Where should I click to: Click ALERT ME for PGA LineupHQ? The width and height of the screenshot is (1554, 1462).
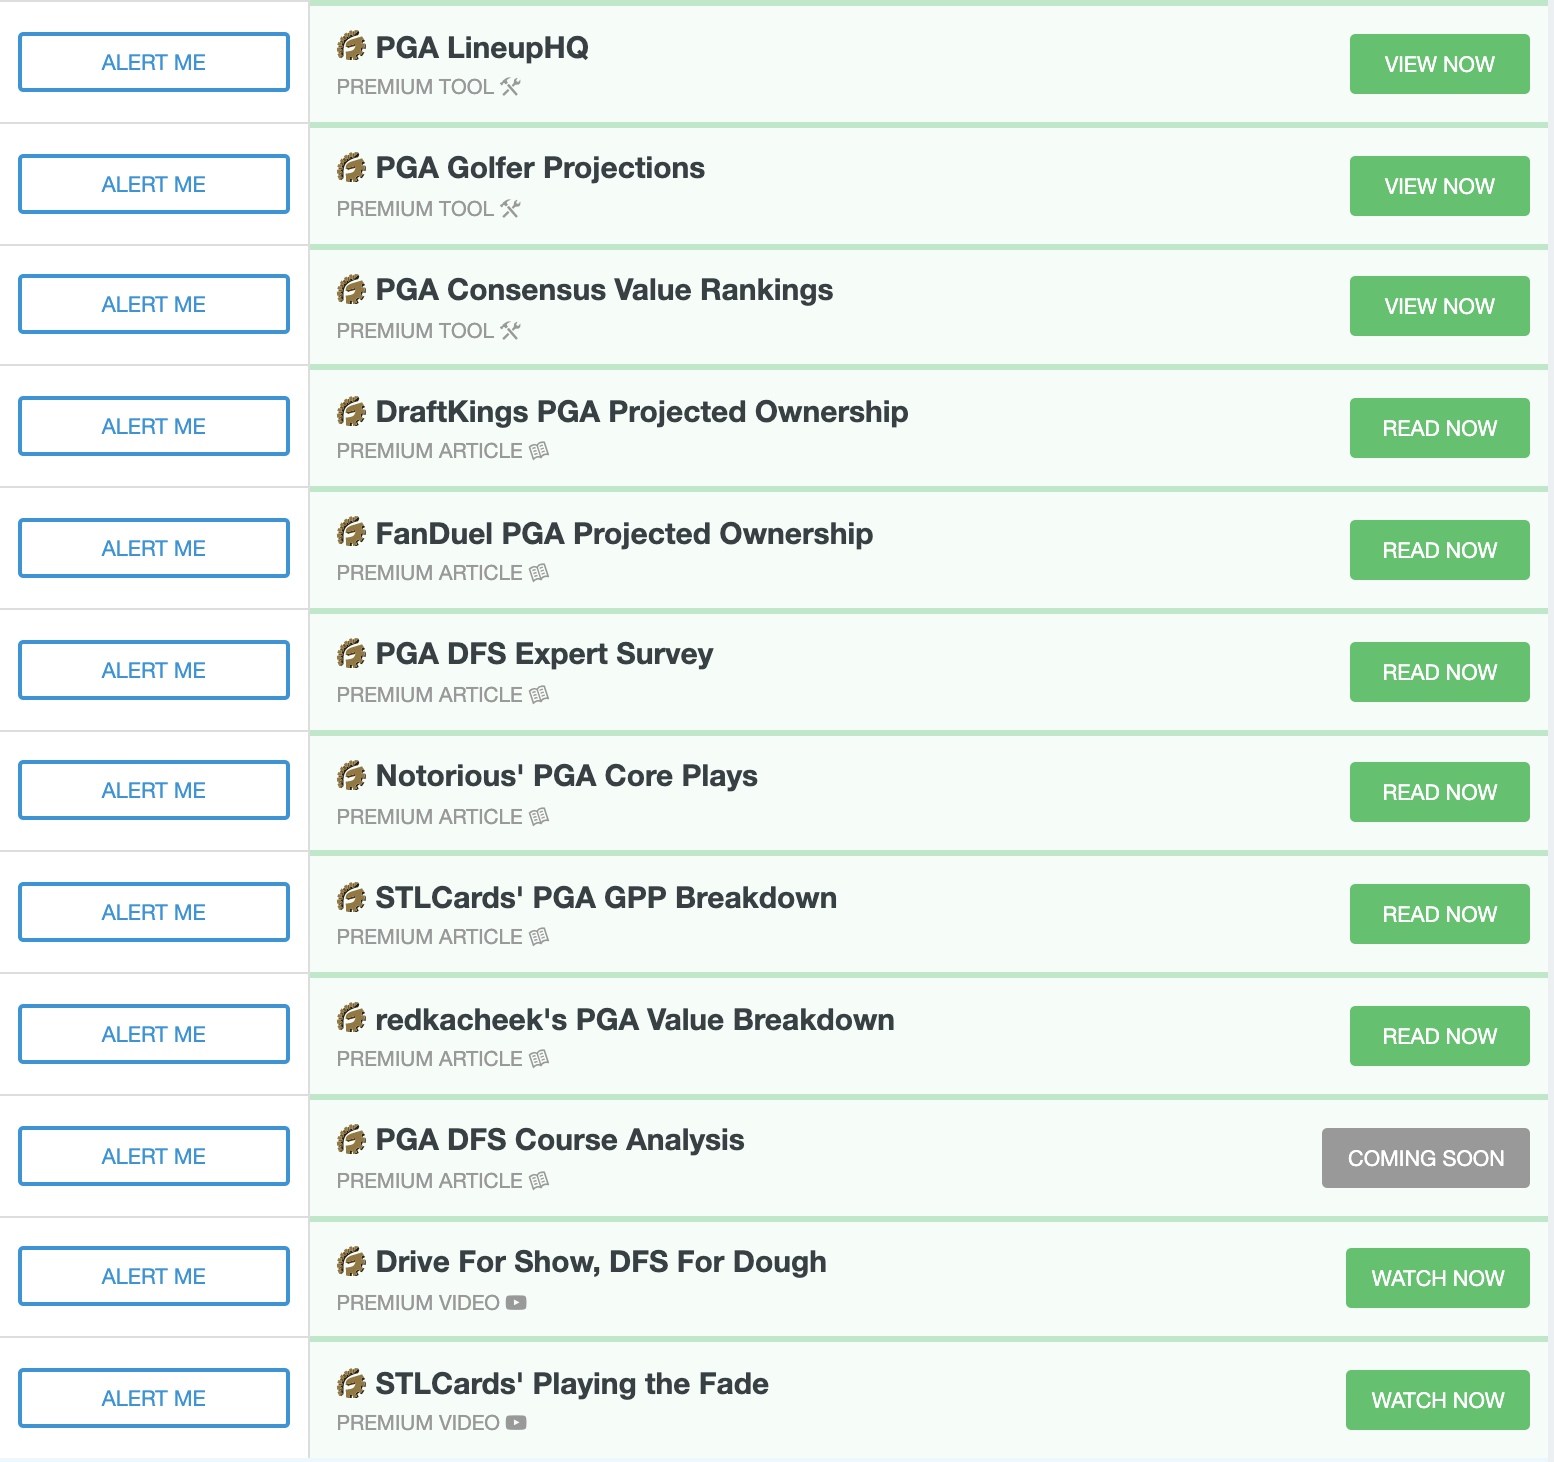click(x=154, y=62)
